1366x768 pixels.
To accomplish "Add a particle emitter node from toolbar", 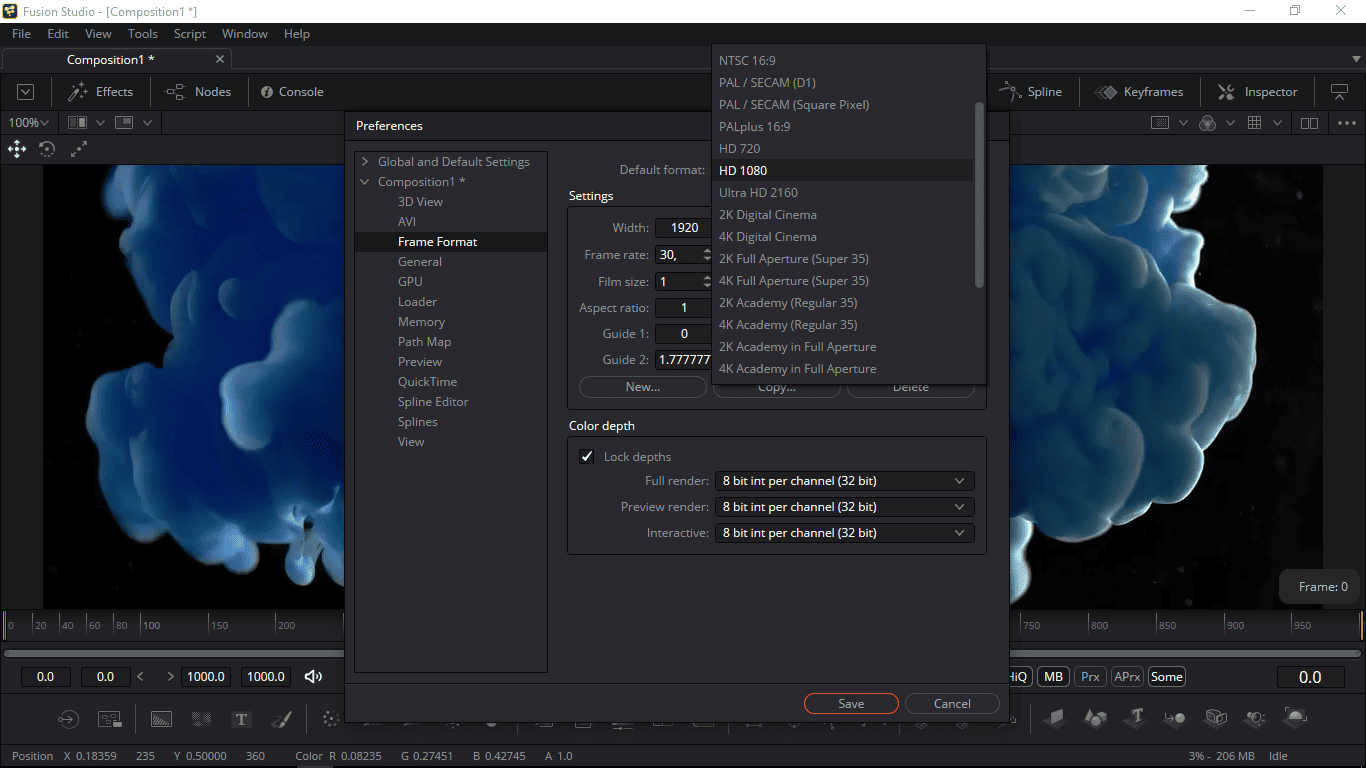I will click(331, 719).
